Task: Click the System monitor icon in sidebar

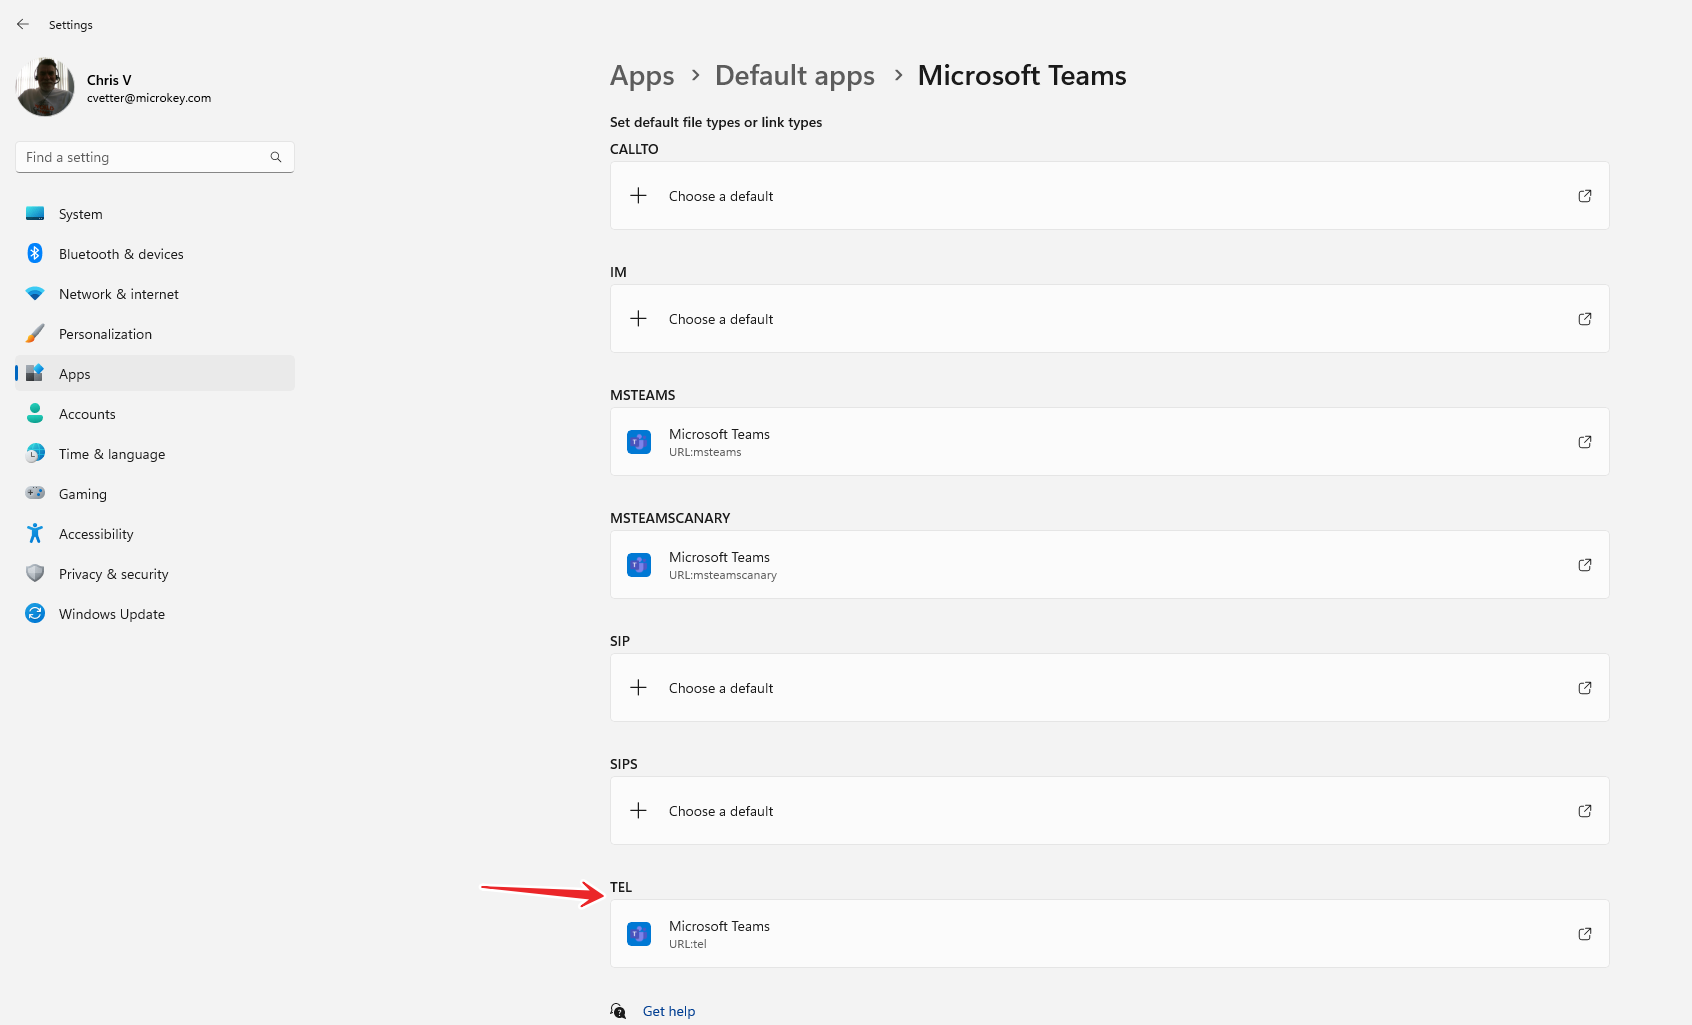Action: coord(35,213)
